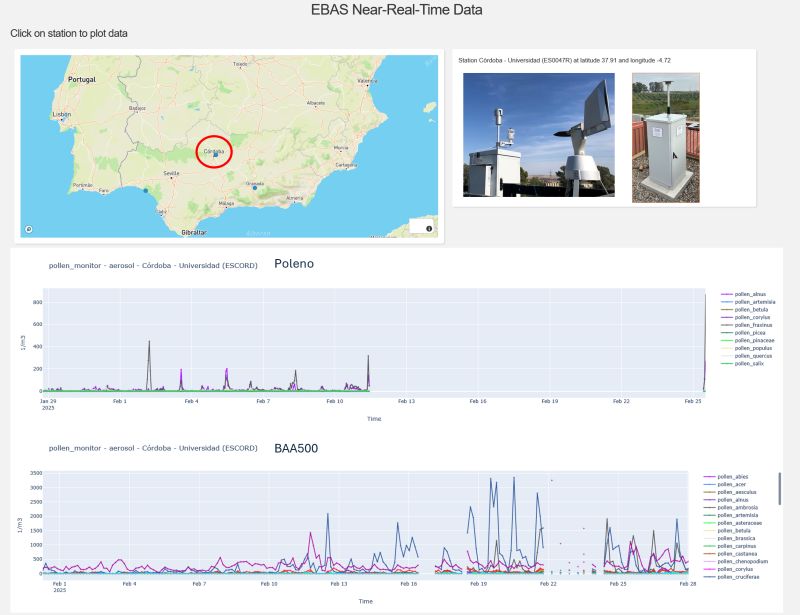Toggle the pollen_brassica trace
Screen dimensions: 800x615
coord(730,538)
